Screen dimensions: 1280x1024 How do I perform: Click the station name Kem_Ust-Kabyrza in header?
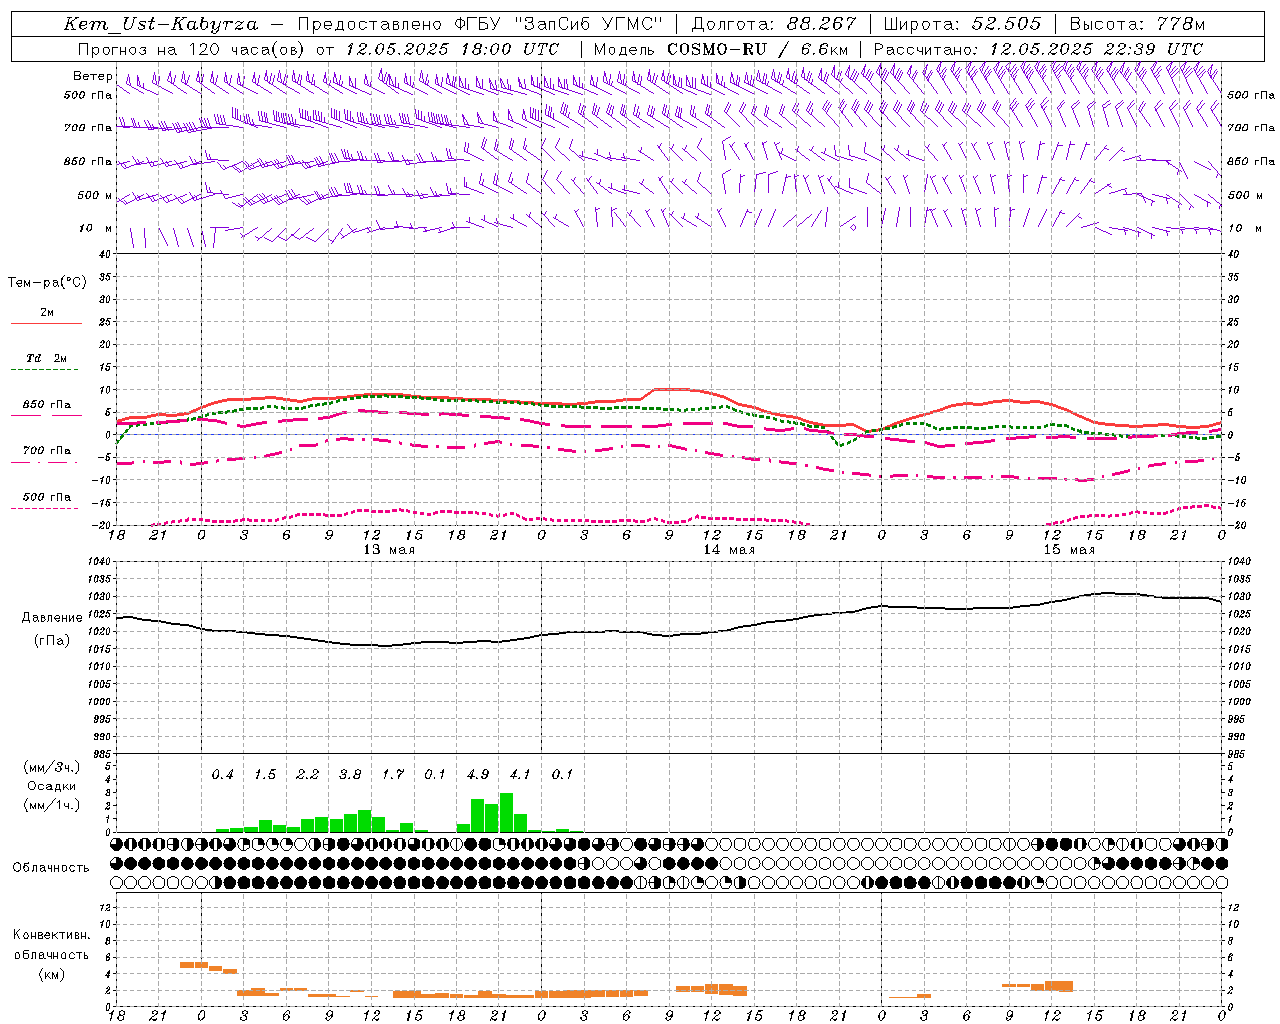click(161, 24)
